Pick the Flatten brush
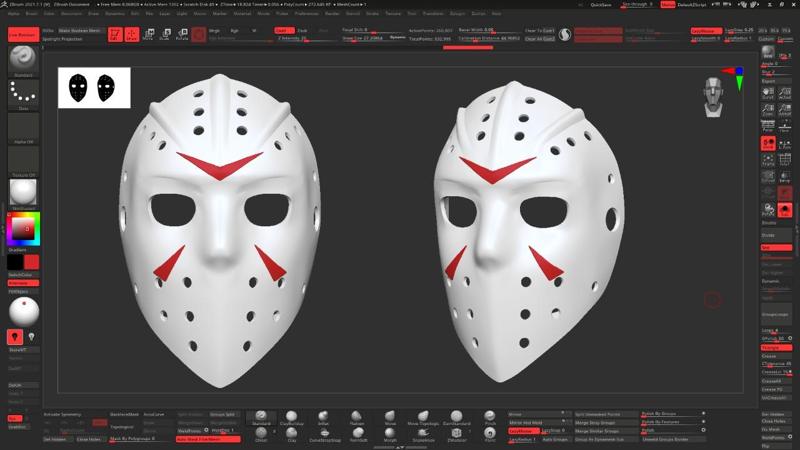 click(x=357, y=418)
